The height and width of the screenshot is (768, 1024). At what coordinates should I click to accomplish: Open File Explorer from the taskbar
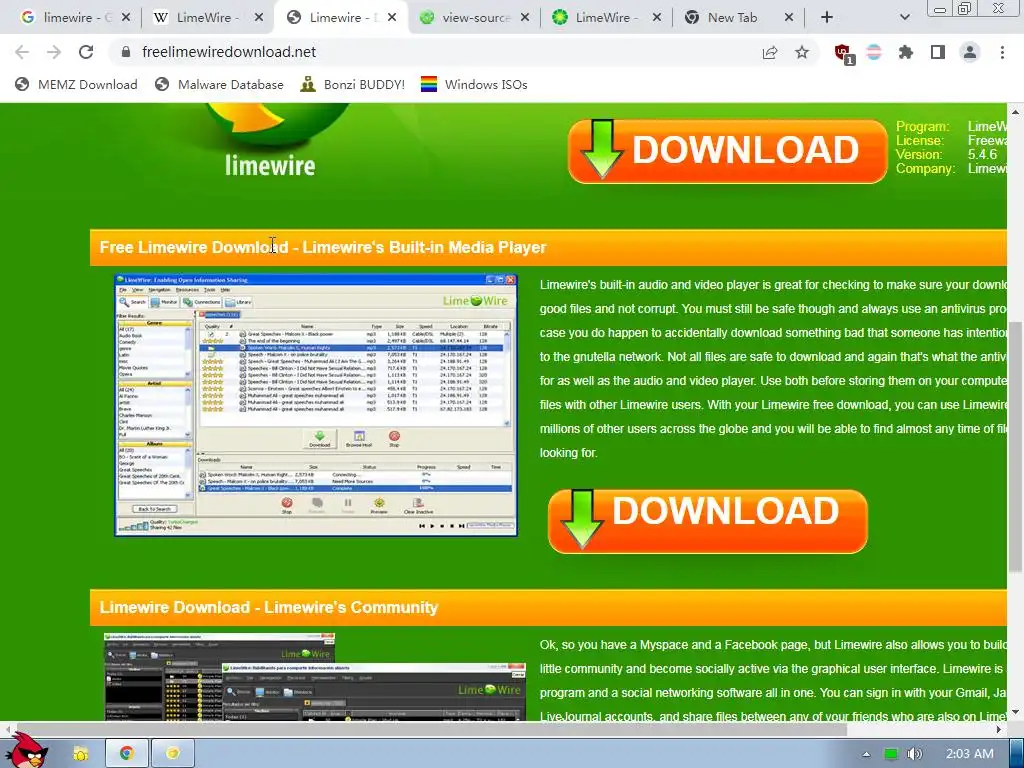pyautogui.click(x=80, y=754)
